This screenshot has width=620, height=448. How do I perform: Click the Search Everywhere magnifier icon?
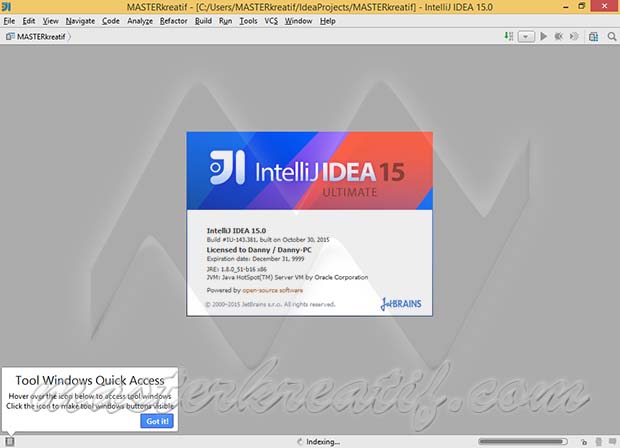point(612,37)
